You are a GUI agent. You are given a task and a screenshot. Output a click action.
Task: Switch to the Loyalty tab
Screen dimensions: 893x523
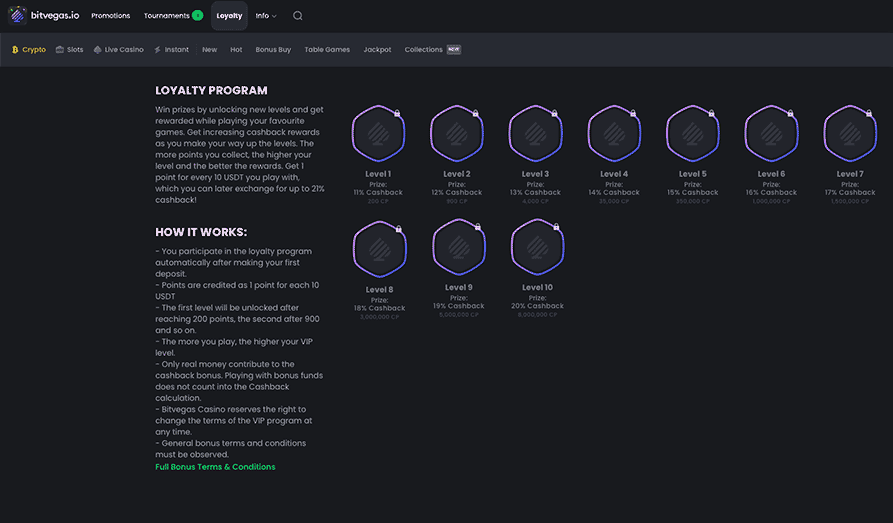tap(229, 16)
